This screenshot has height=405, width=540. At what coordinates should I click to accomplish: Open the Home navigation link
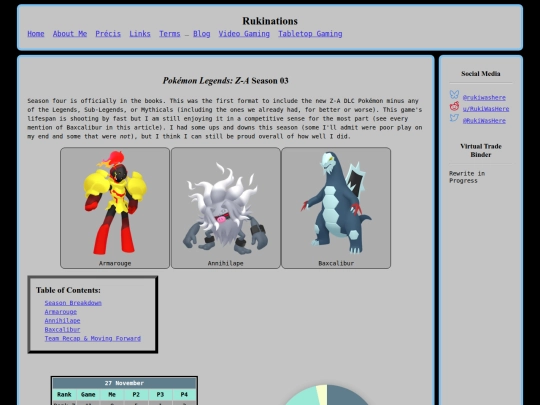coord(36,34)
